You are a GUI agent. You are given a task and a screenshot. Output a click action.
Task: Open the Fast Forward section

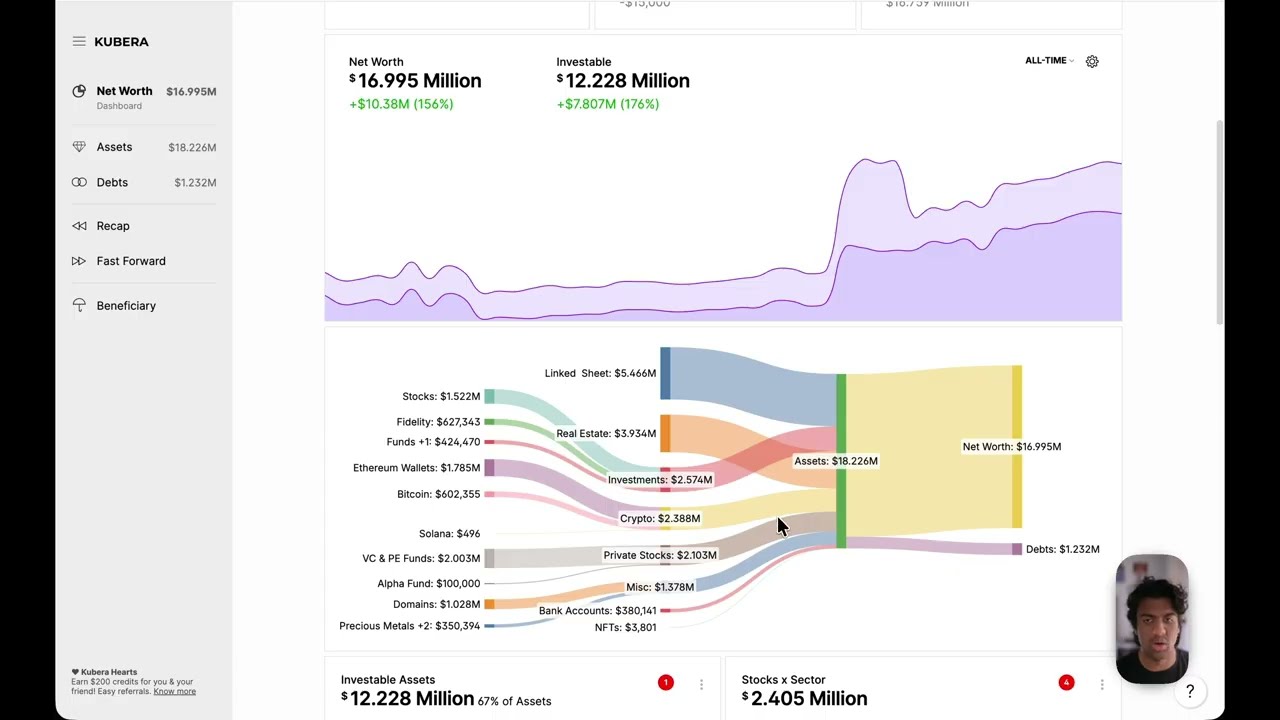(x=131, y=261)
